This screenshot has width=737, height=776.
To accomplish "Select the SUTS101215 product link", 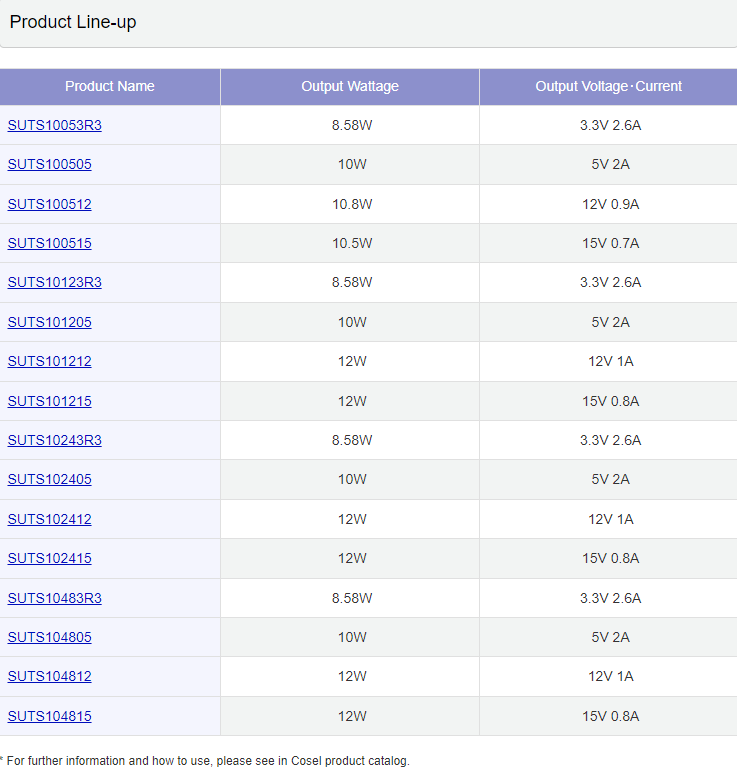I will point(49,401).
